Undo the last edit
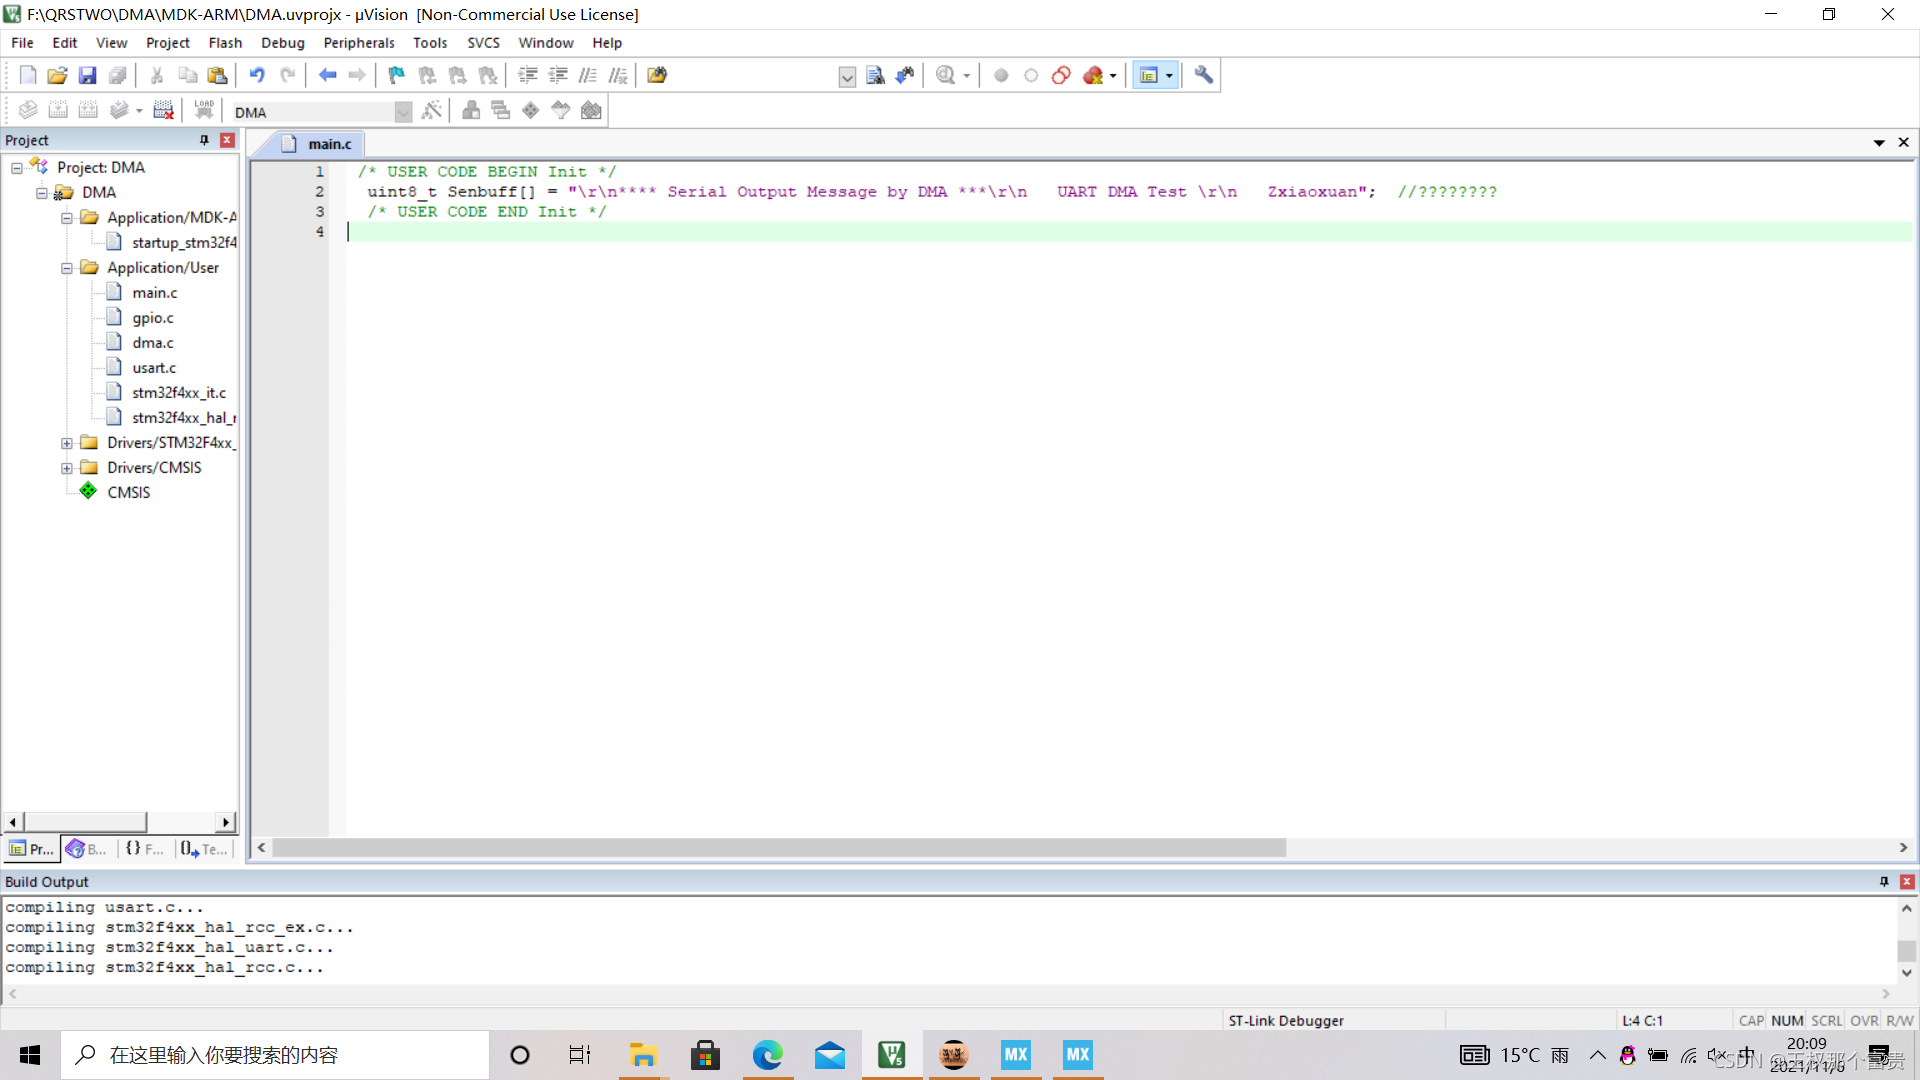Viewport: 1920px width, 1080px height. coord(257,75)
